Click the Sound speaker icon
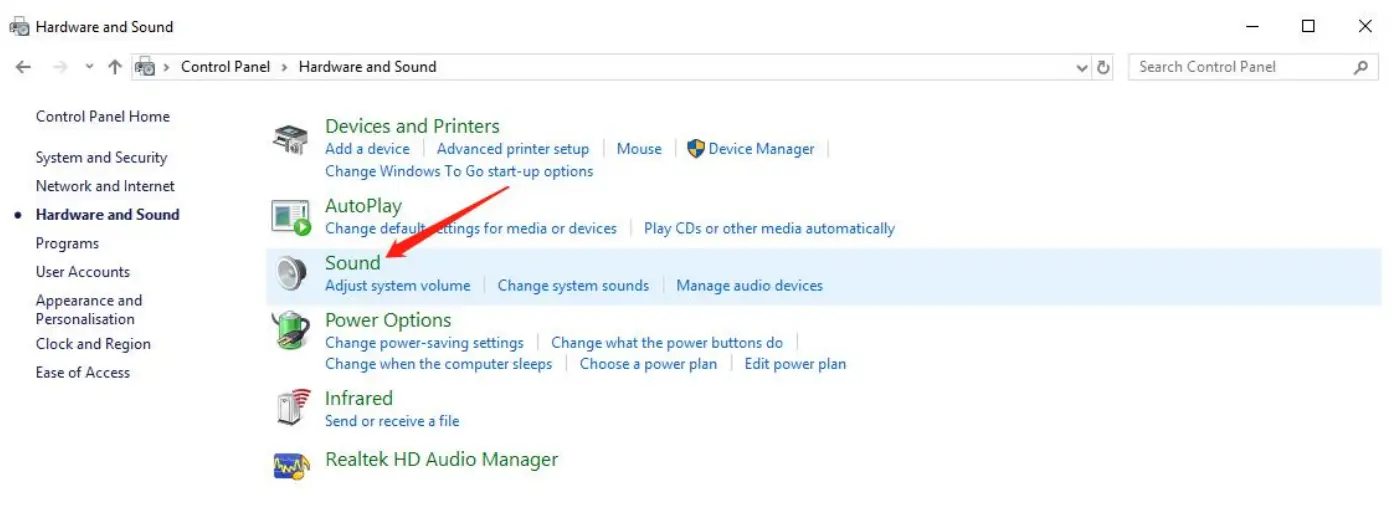Screen dimensions: 1396x522 291,273
